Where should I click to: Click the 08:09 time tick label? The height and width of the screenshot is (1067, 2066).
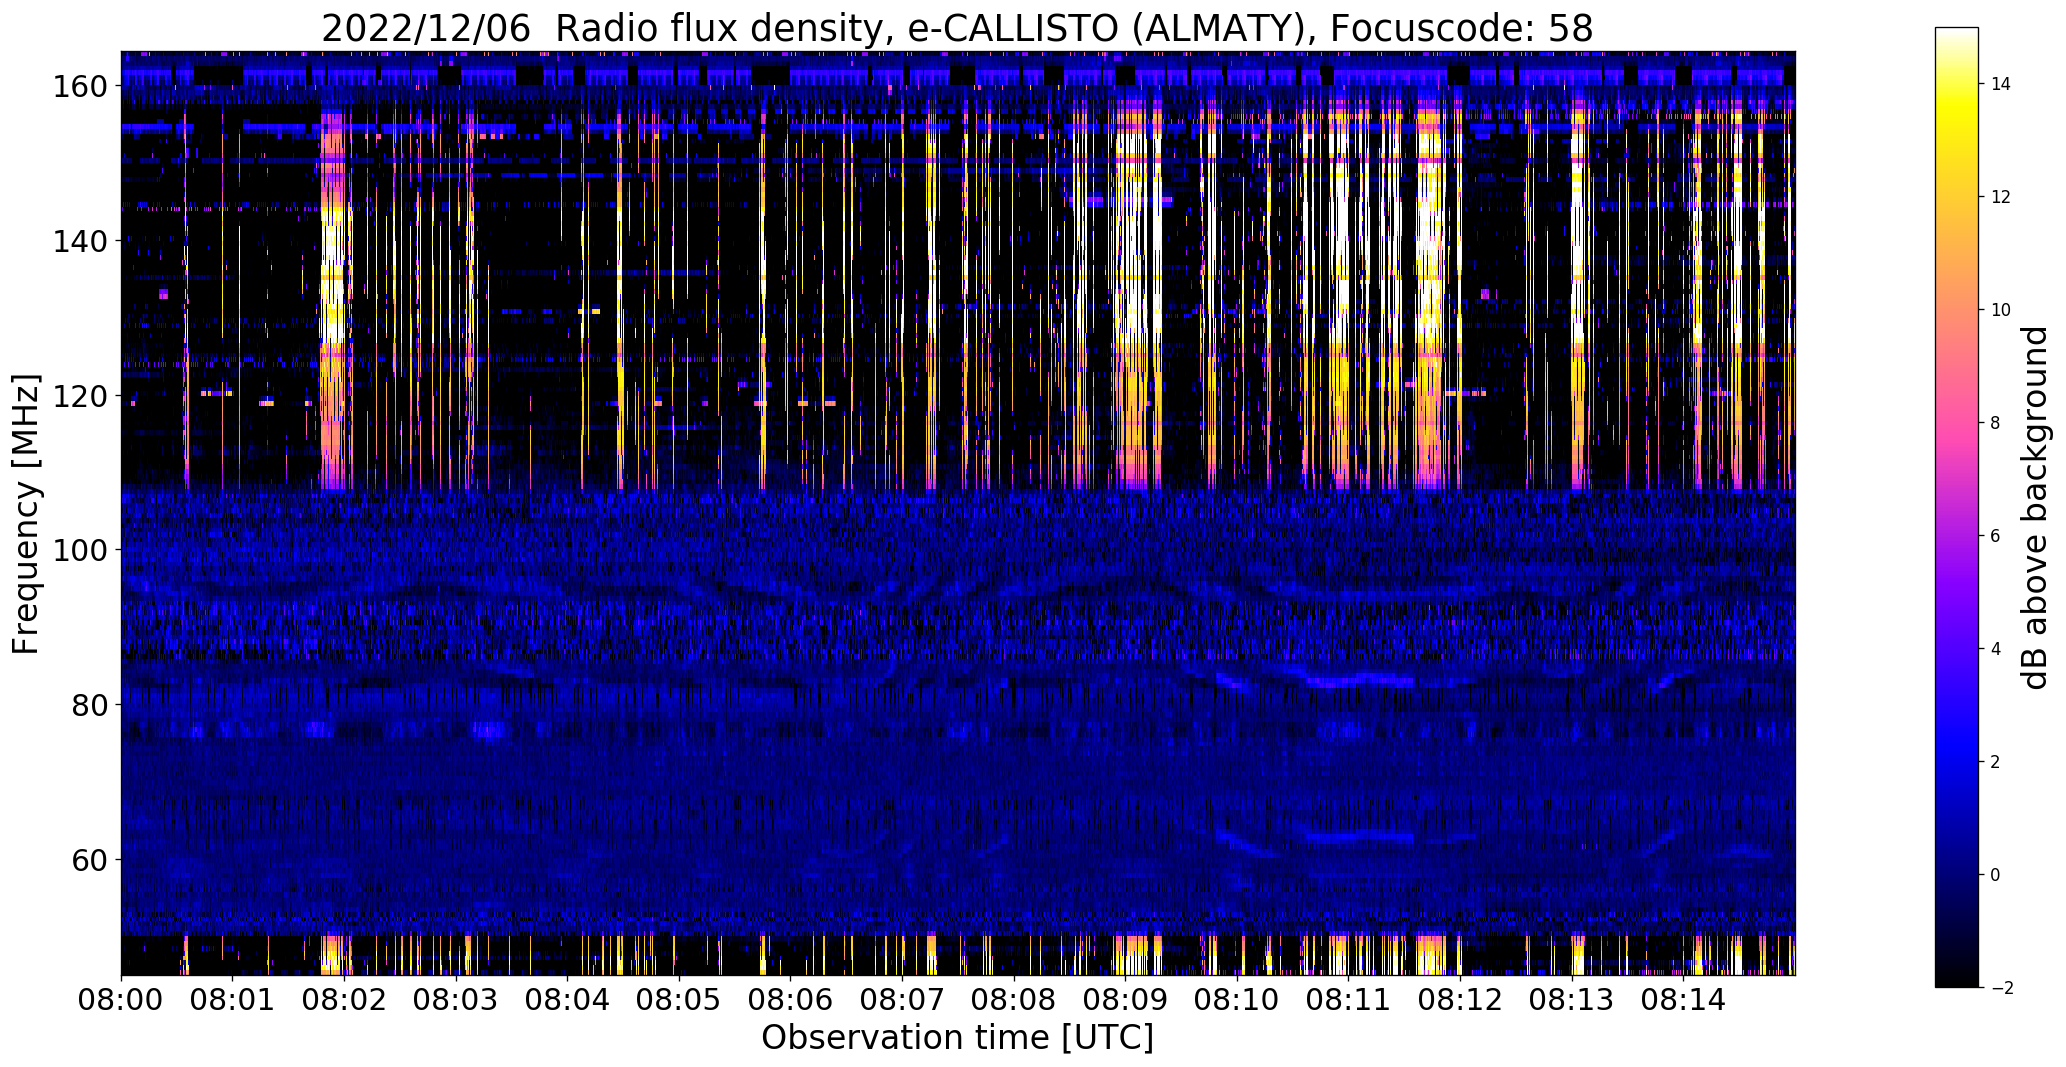pos(1125,999)
